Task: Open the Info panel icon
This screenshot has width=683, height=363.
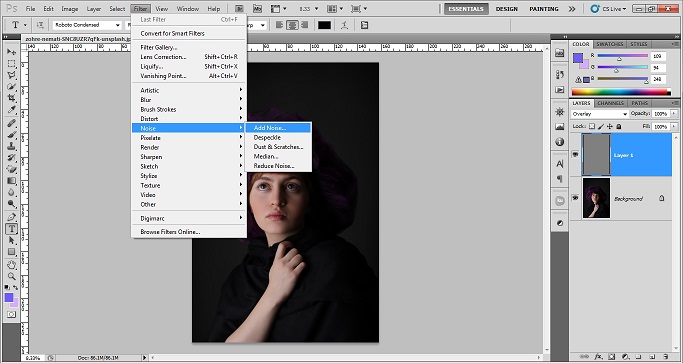Action: tap(560, 142)
